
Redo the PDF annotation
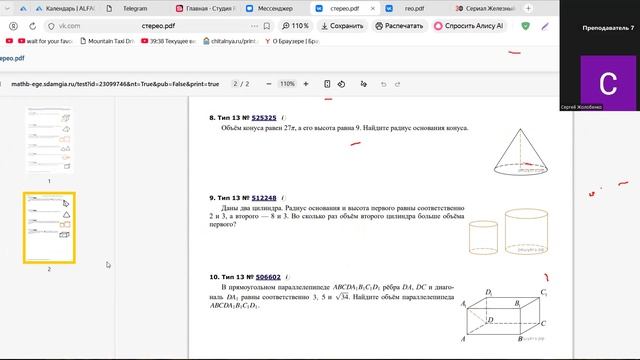click(397, 84)
